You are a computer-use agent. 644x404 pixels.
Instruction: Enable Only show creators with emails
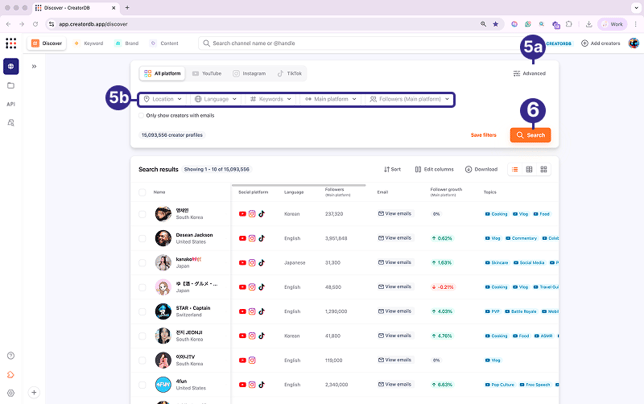(x=142, y=115)
